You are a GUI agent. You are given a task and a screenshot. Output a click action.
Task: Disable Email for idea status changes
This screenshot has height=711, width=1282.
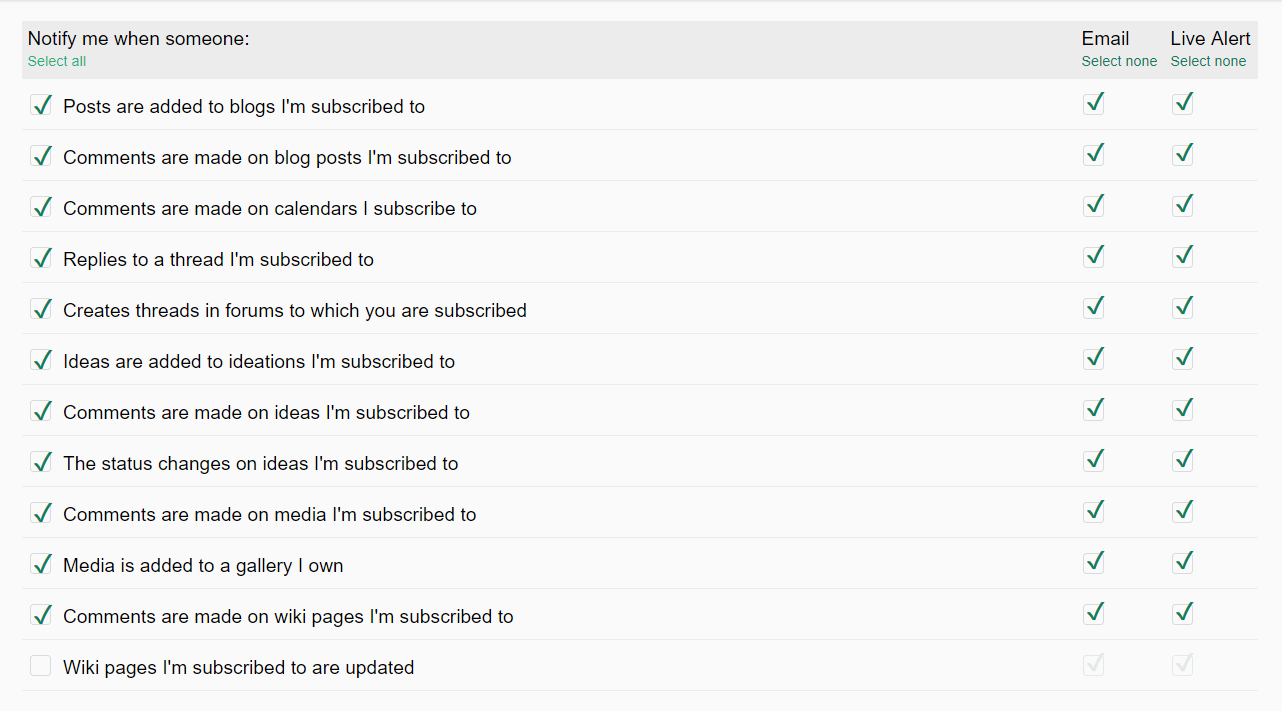[1094, 460]
